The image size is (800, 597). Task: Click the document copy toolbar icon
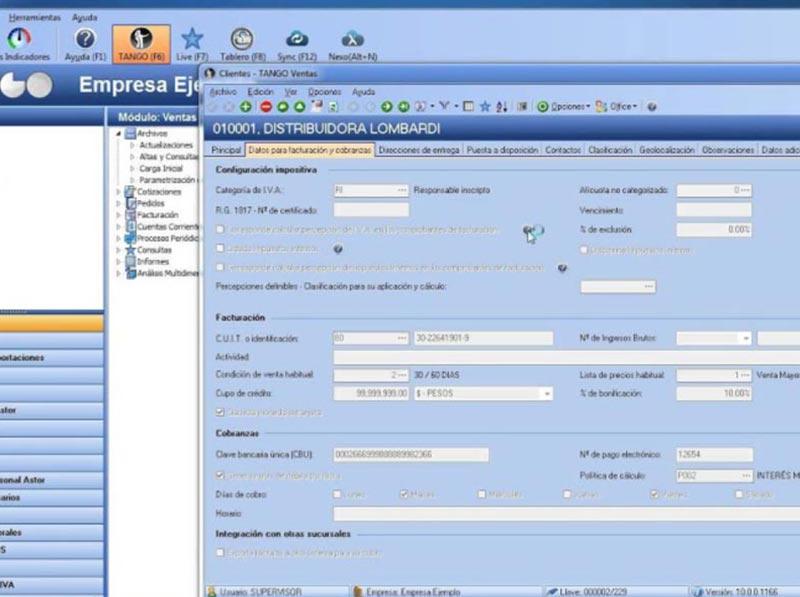click(x=317, y=106)
